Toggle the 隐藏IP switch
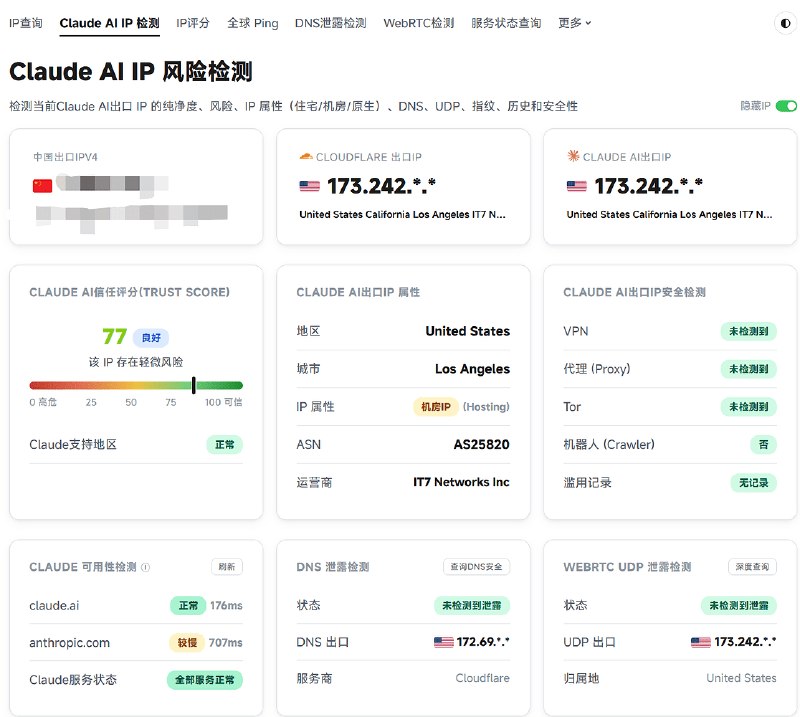Viewport: 800px width, 717px height. 786,106
